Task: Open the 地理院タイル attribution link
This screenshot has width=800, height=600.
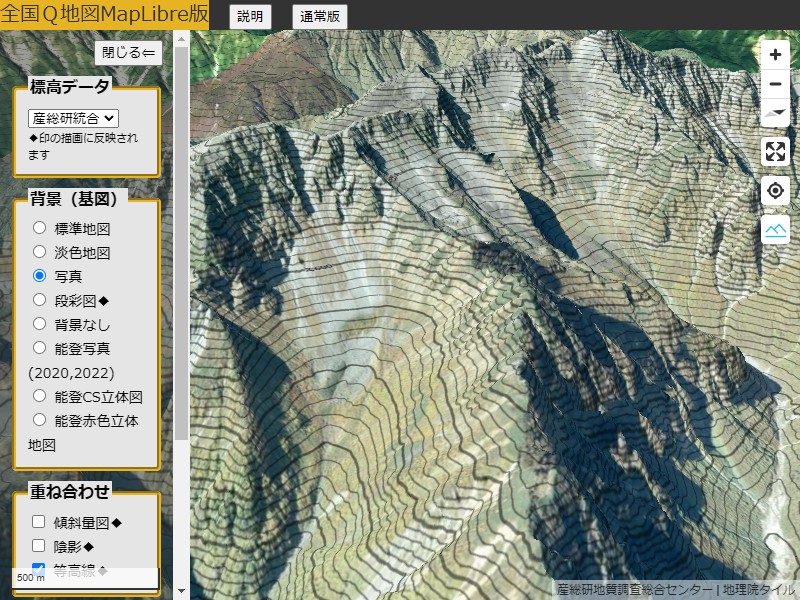Action: pyautogui.click(x=762, y=591)
